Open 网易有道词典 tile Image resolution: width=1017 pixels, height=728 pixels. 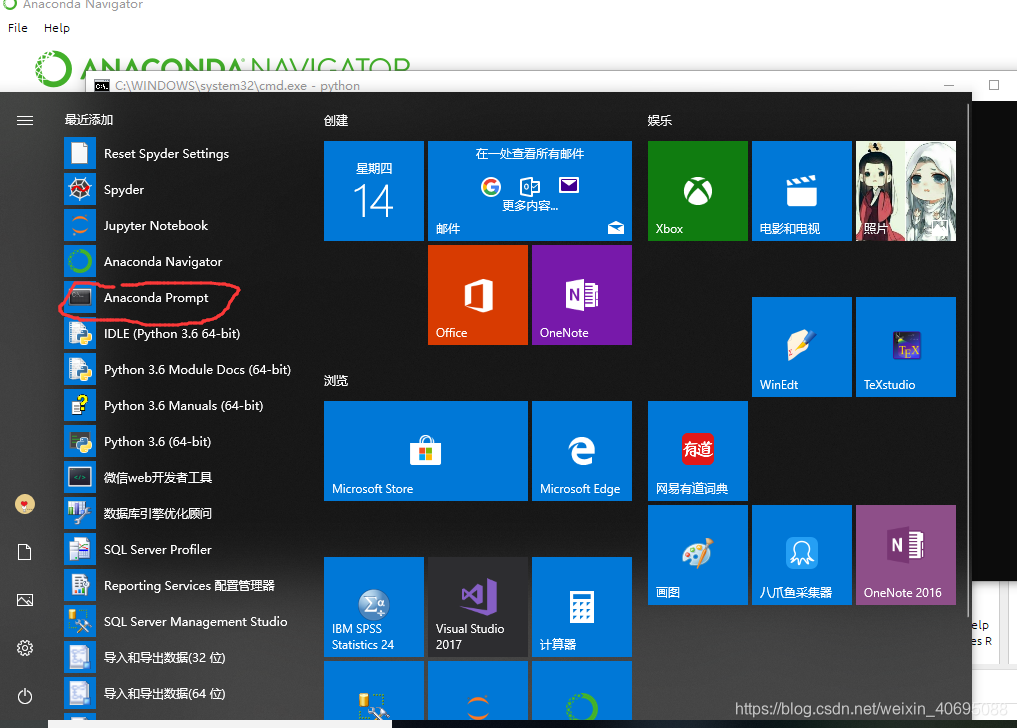click(x=698, y=451)
